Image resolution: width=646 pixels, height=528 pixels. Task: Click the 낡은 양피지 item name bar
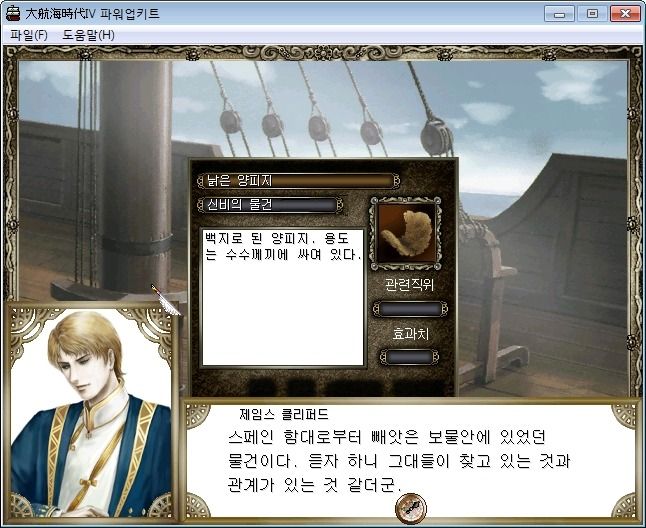pos(299,181)
